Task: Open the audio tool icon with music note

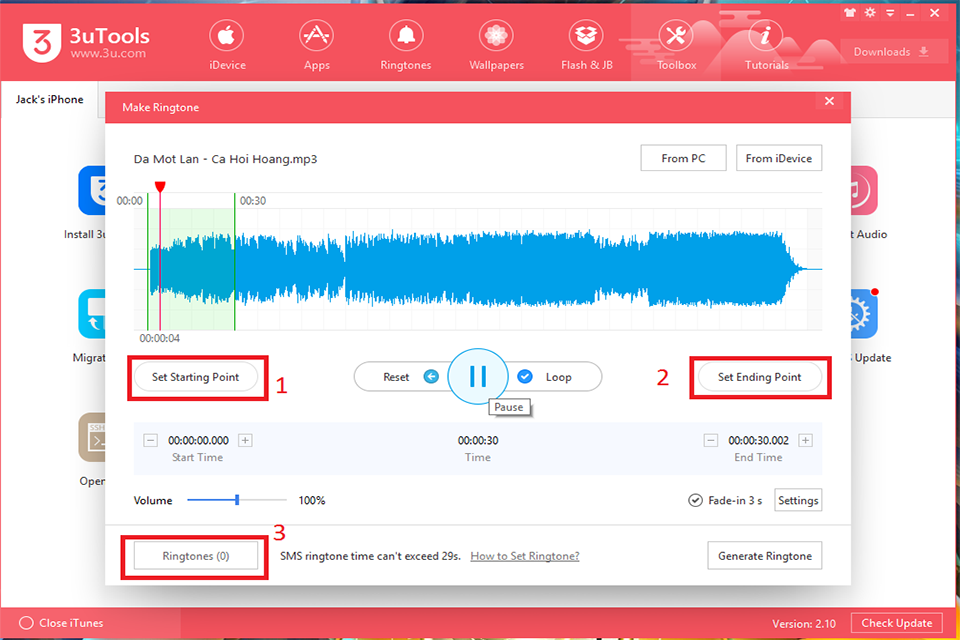Action: [x=864, y=190]
